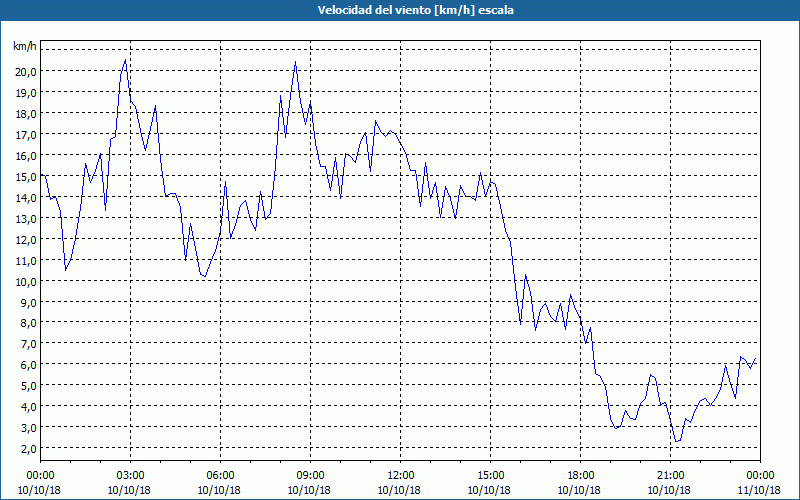Screen dimensions: 800x500
Task: Click the '2,0' y-axis value
Action: point(29,448)
